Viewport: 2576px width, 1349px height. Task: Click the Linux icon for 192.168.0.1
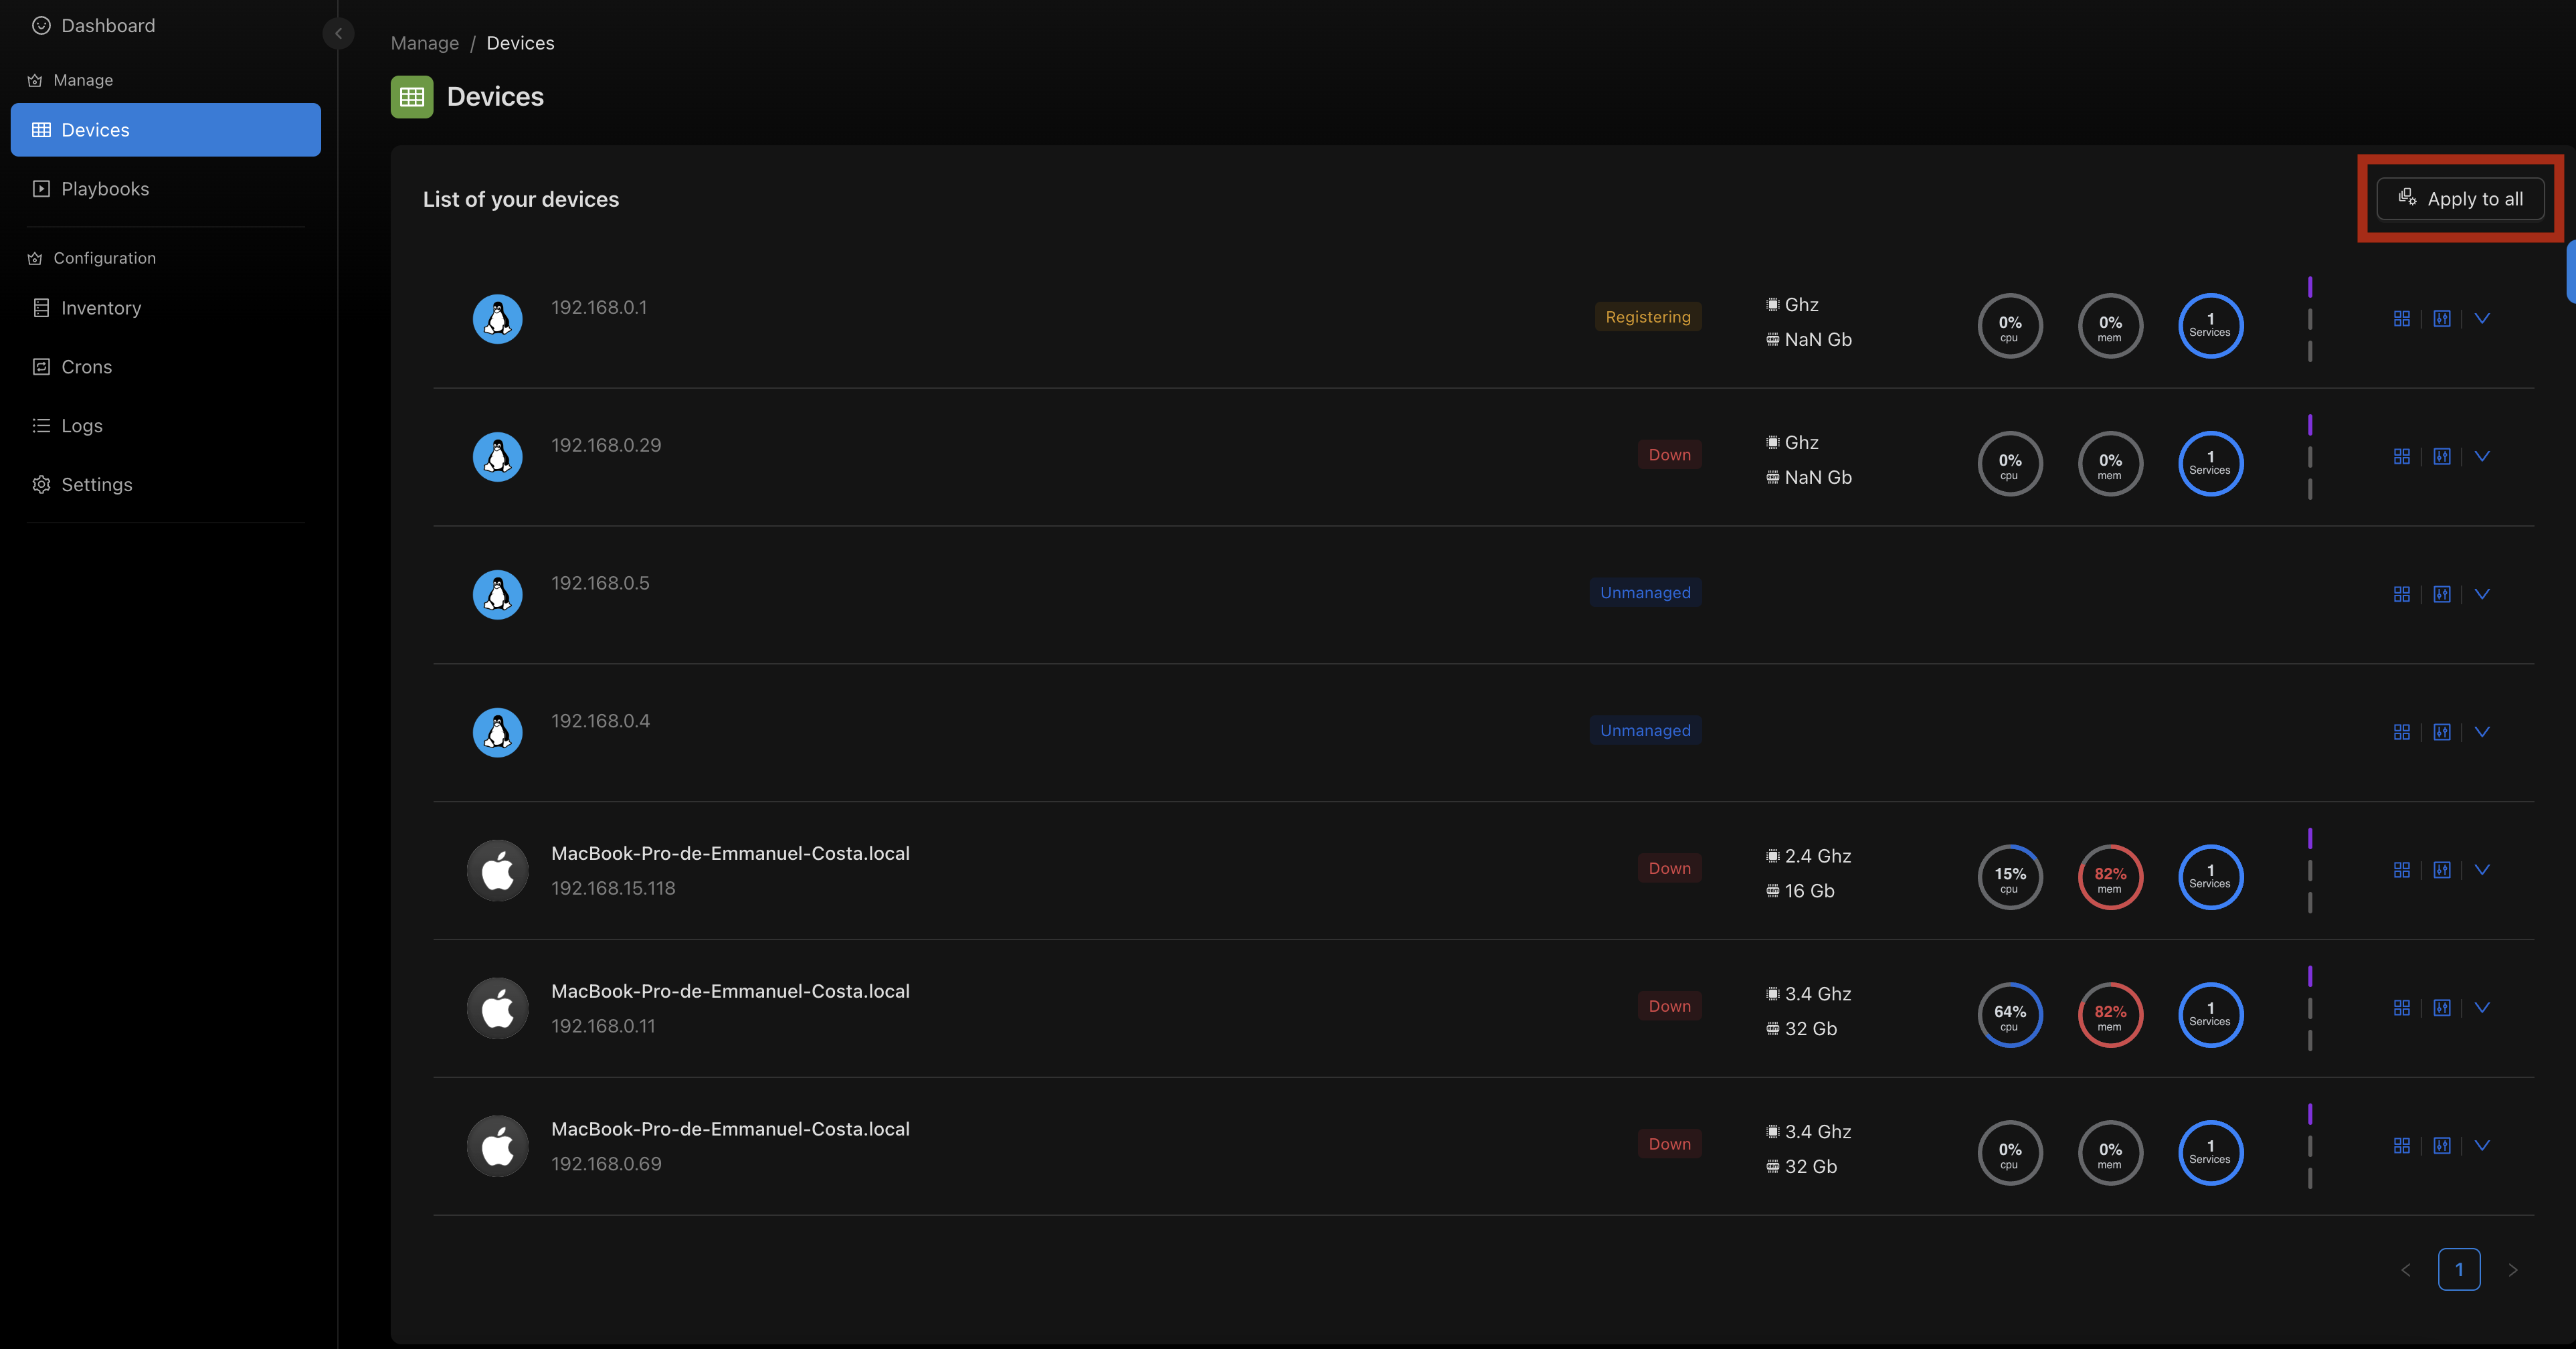(498, 319)
